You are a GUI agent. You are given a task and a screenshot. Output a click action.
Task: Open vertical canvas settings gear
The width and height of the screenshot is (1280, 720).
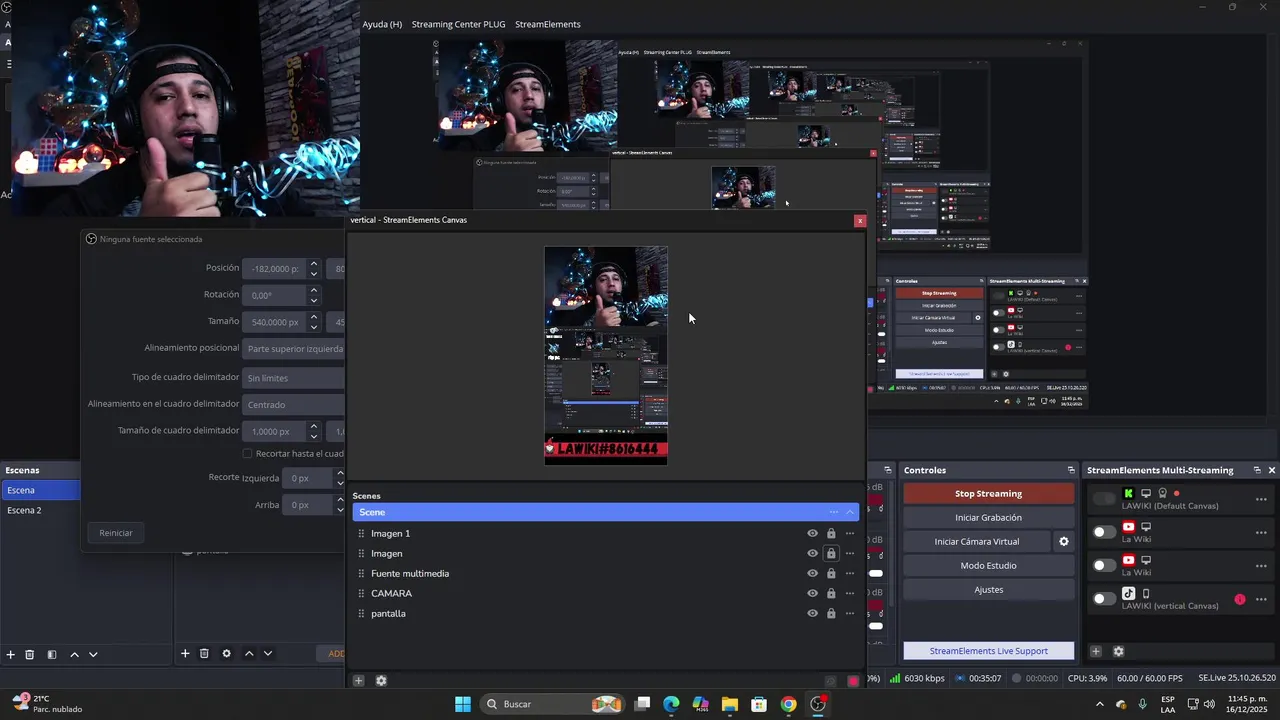tap(381, 681)
